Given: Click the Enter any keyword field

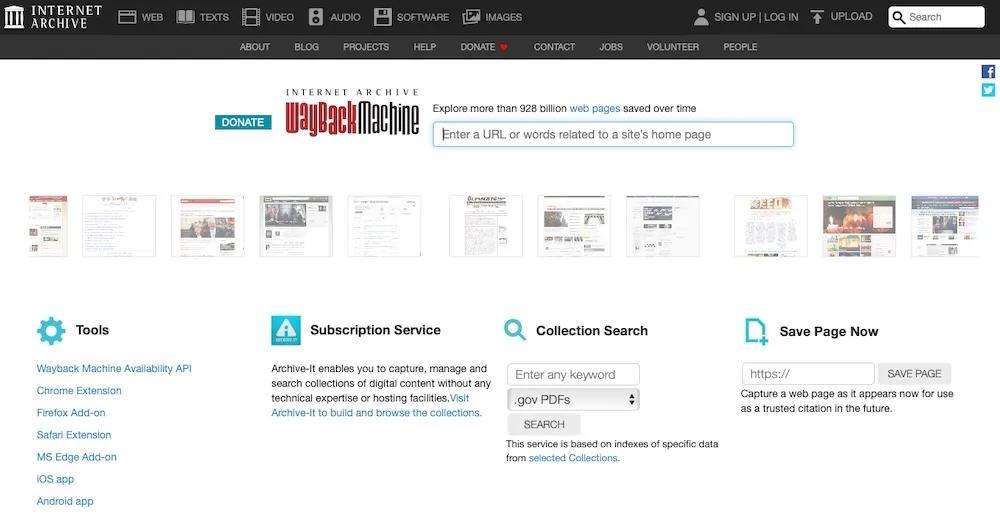Looking at the screenshot, I should (573, 375).
